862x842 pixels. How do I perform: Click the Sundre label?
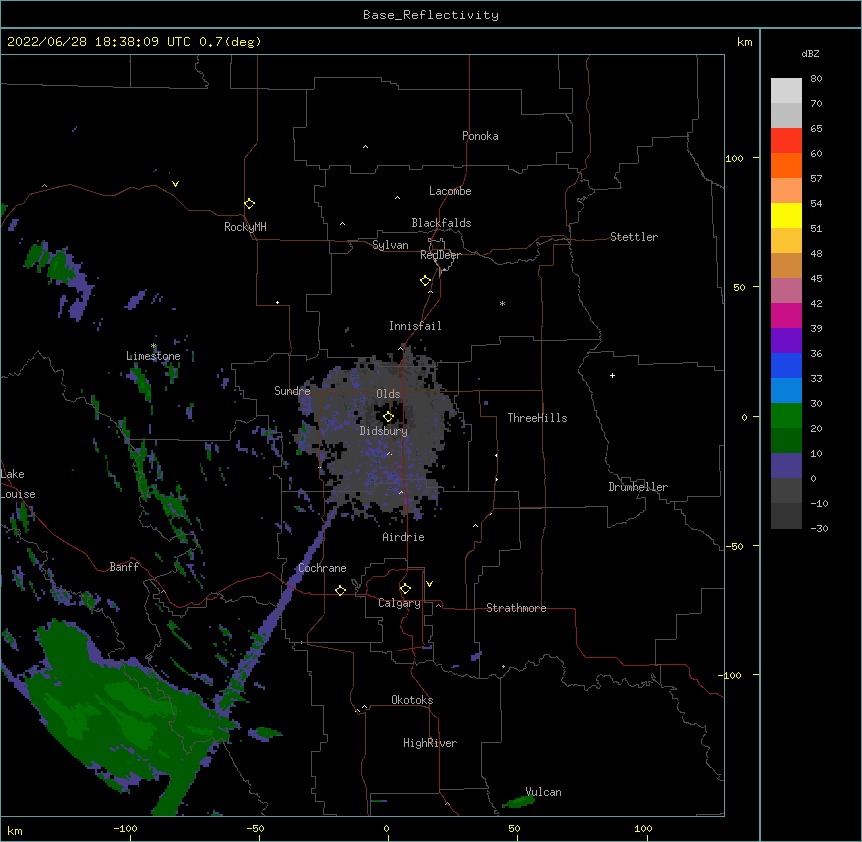pyautogui.click(x=292, y=391)
